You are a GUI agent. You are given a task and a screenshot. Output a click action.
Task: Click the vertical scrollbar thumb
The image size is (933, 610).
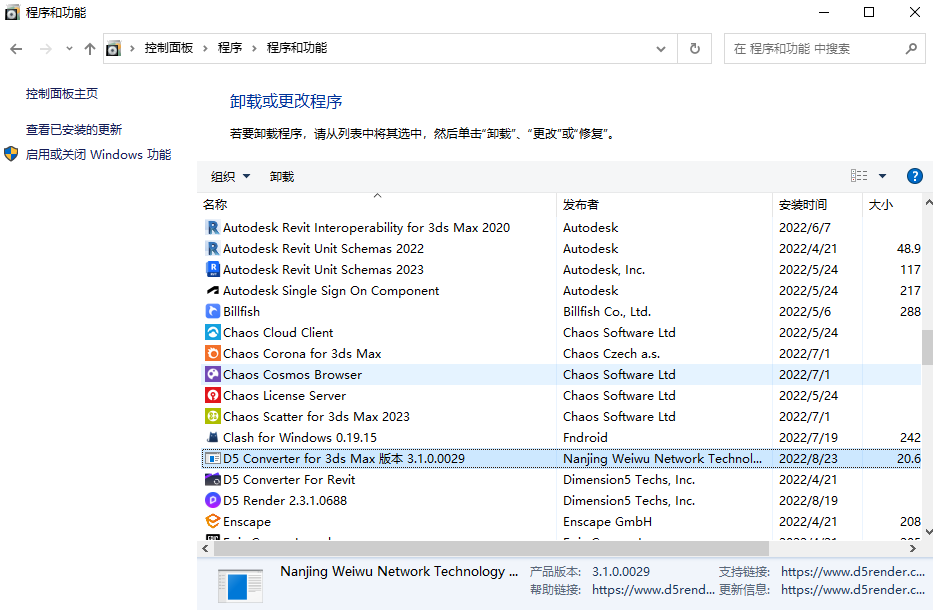tap(927, 347)
